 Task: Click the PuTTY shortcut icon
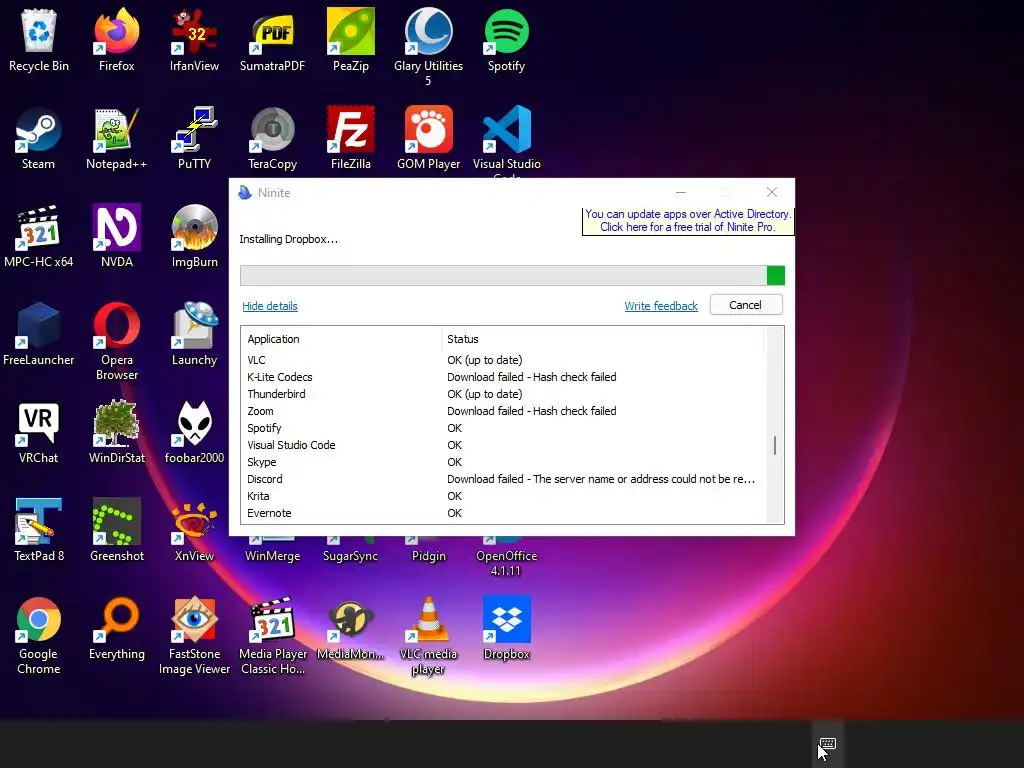tap(194, 129)
